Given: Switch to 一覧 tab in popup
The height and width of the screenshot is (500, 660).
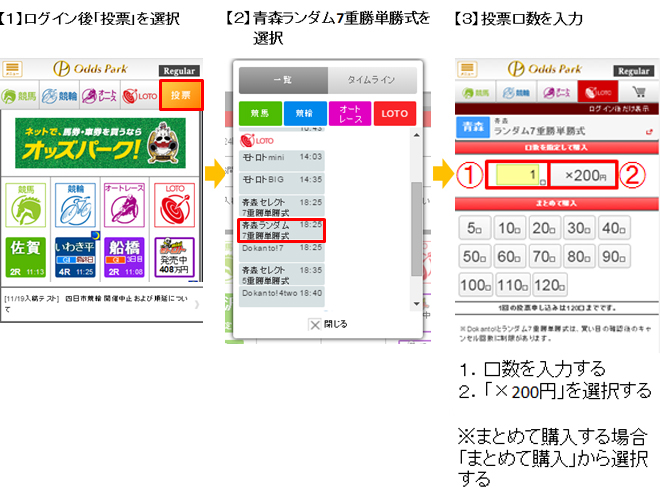Looking at the screenshot, I should coord(283,80).
